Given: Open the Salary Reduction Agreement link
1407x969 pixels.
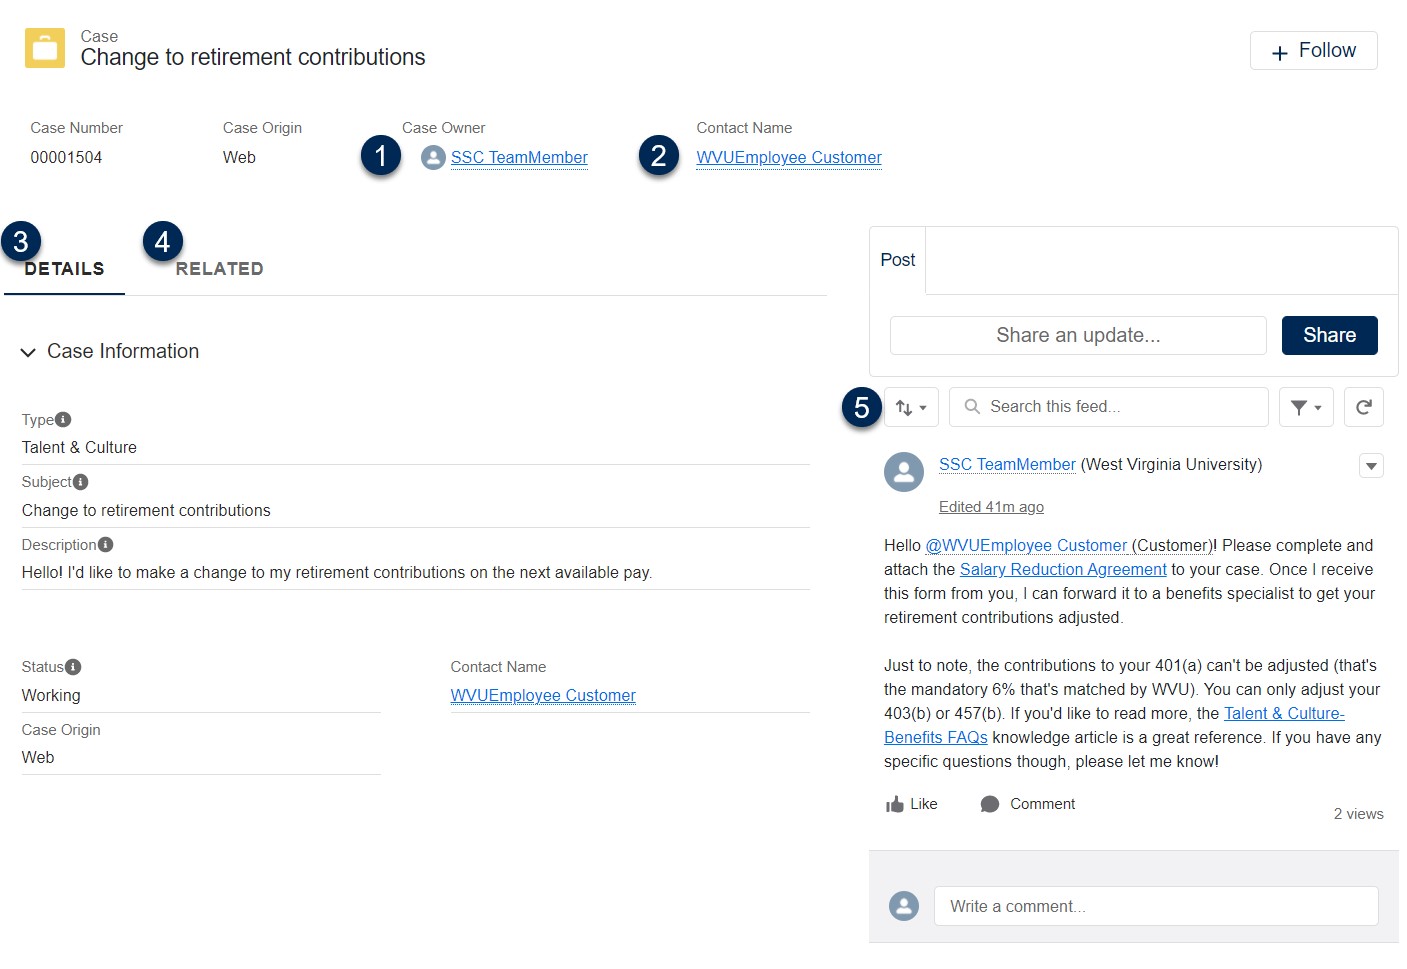Looking at the screenshot, I should coord(1062,569).
